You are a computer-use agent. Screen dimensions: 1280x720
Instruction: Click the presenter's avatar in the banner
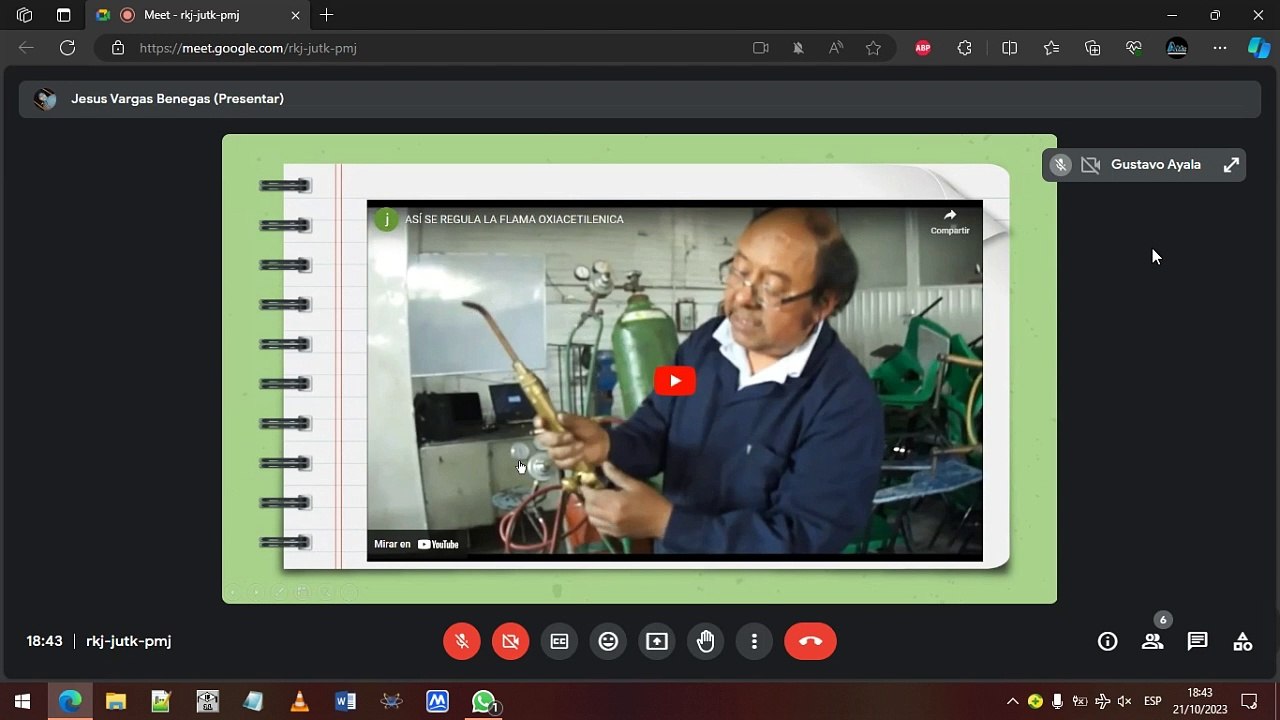45,99
